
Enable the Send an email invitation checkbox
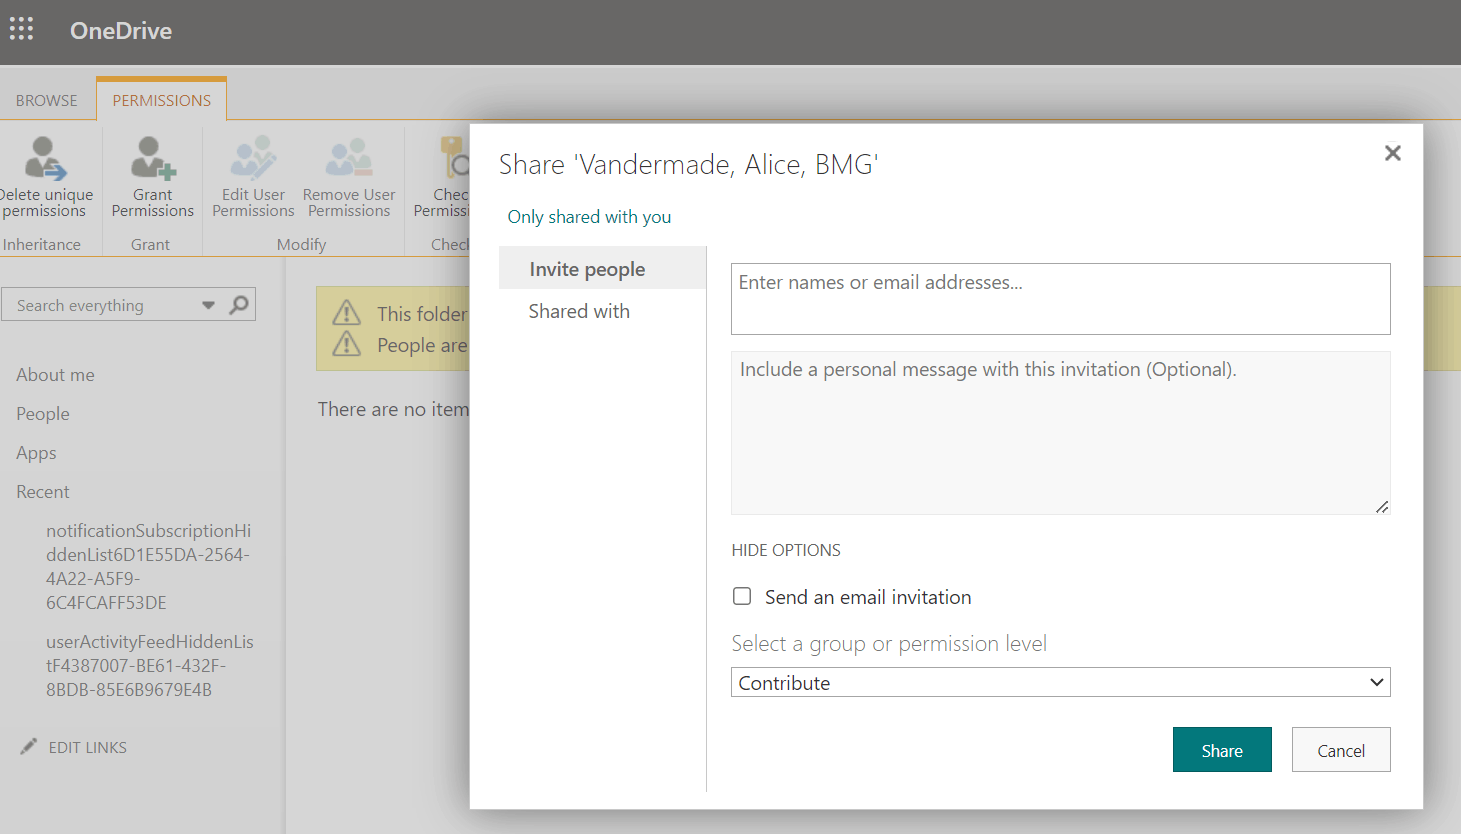pos(742,596)
